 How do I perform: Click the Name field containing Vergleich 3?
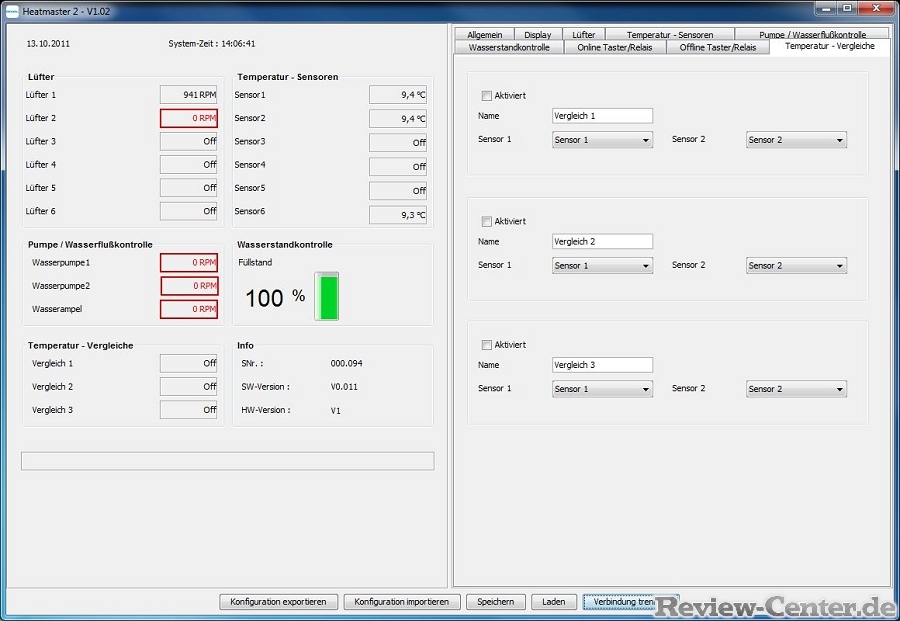click(x=602, y=365)
